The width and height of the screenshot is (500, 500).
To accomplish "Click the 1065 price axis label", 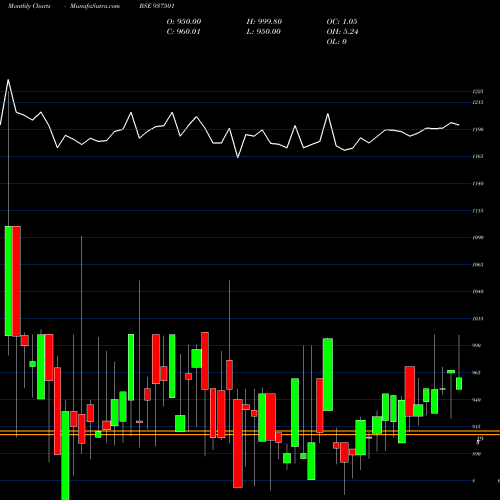I will click(x=478, y=265).
